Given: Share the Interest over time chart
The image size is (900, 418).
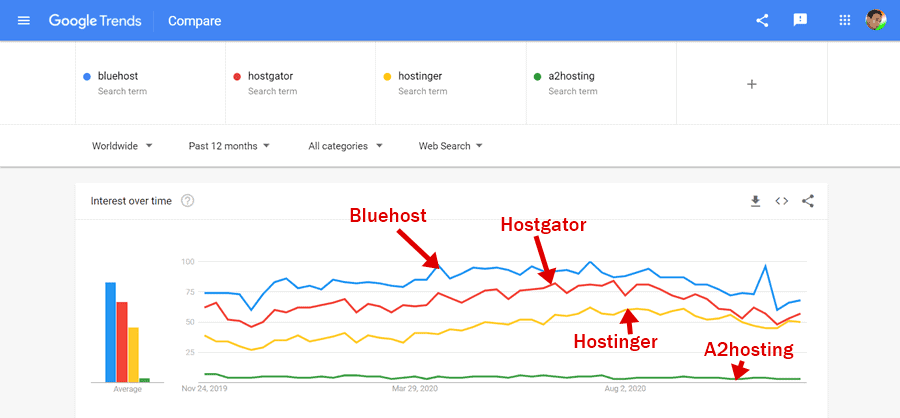Looking at the screenshot, I should tap(808, 201).
